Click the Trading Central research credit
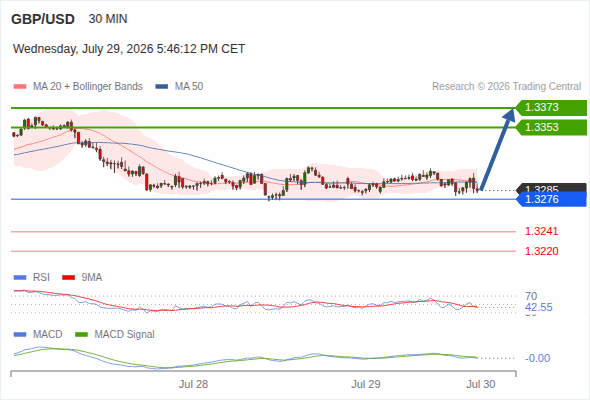This screenshot has width=590, height=400. click(506, 87)
